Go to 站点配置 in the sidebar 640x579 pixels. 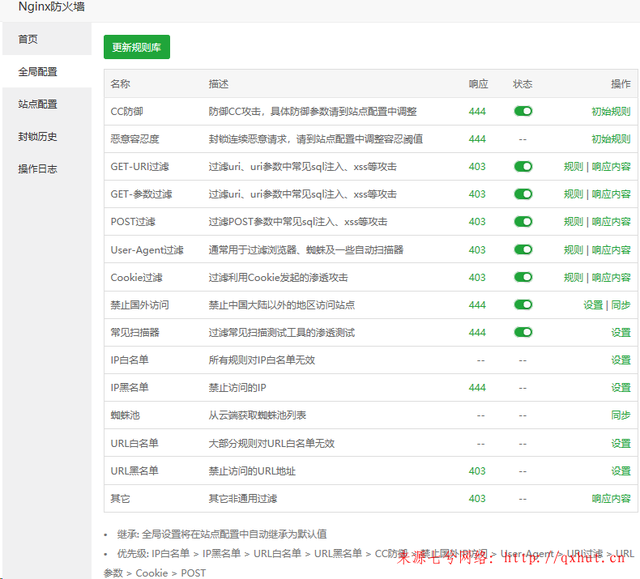click(x=47, y=104)
